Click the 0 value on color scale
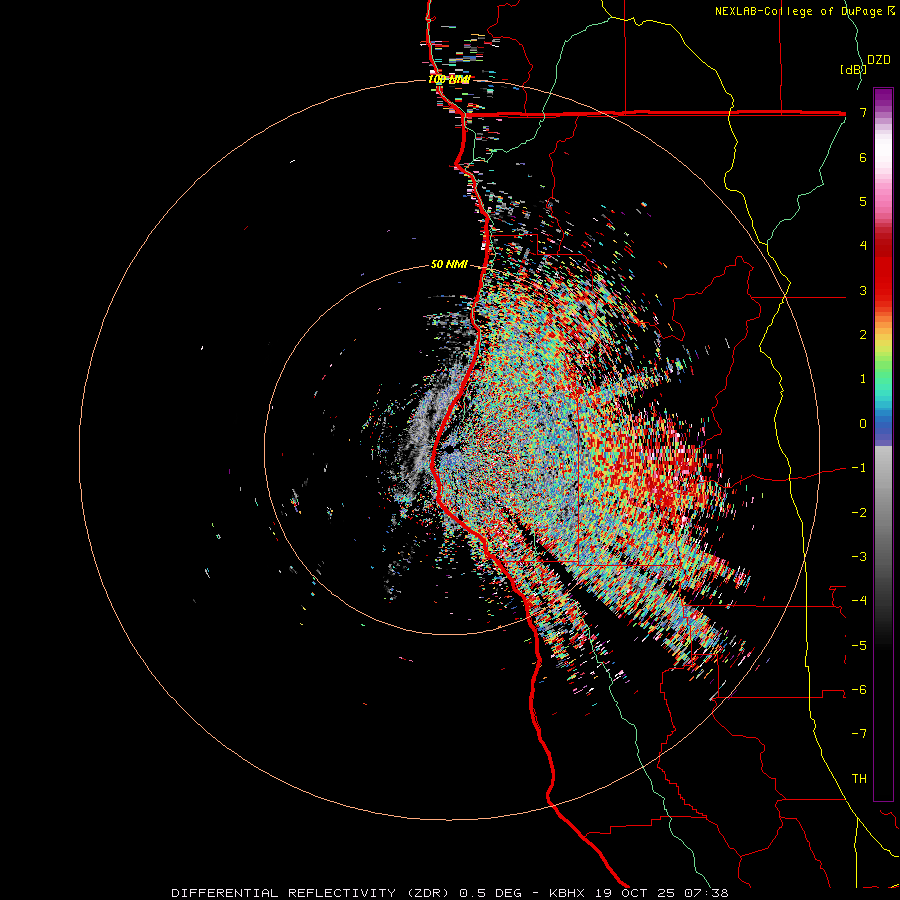Screen dimensions: 900x900 click(863, 424)
